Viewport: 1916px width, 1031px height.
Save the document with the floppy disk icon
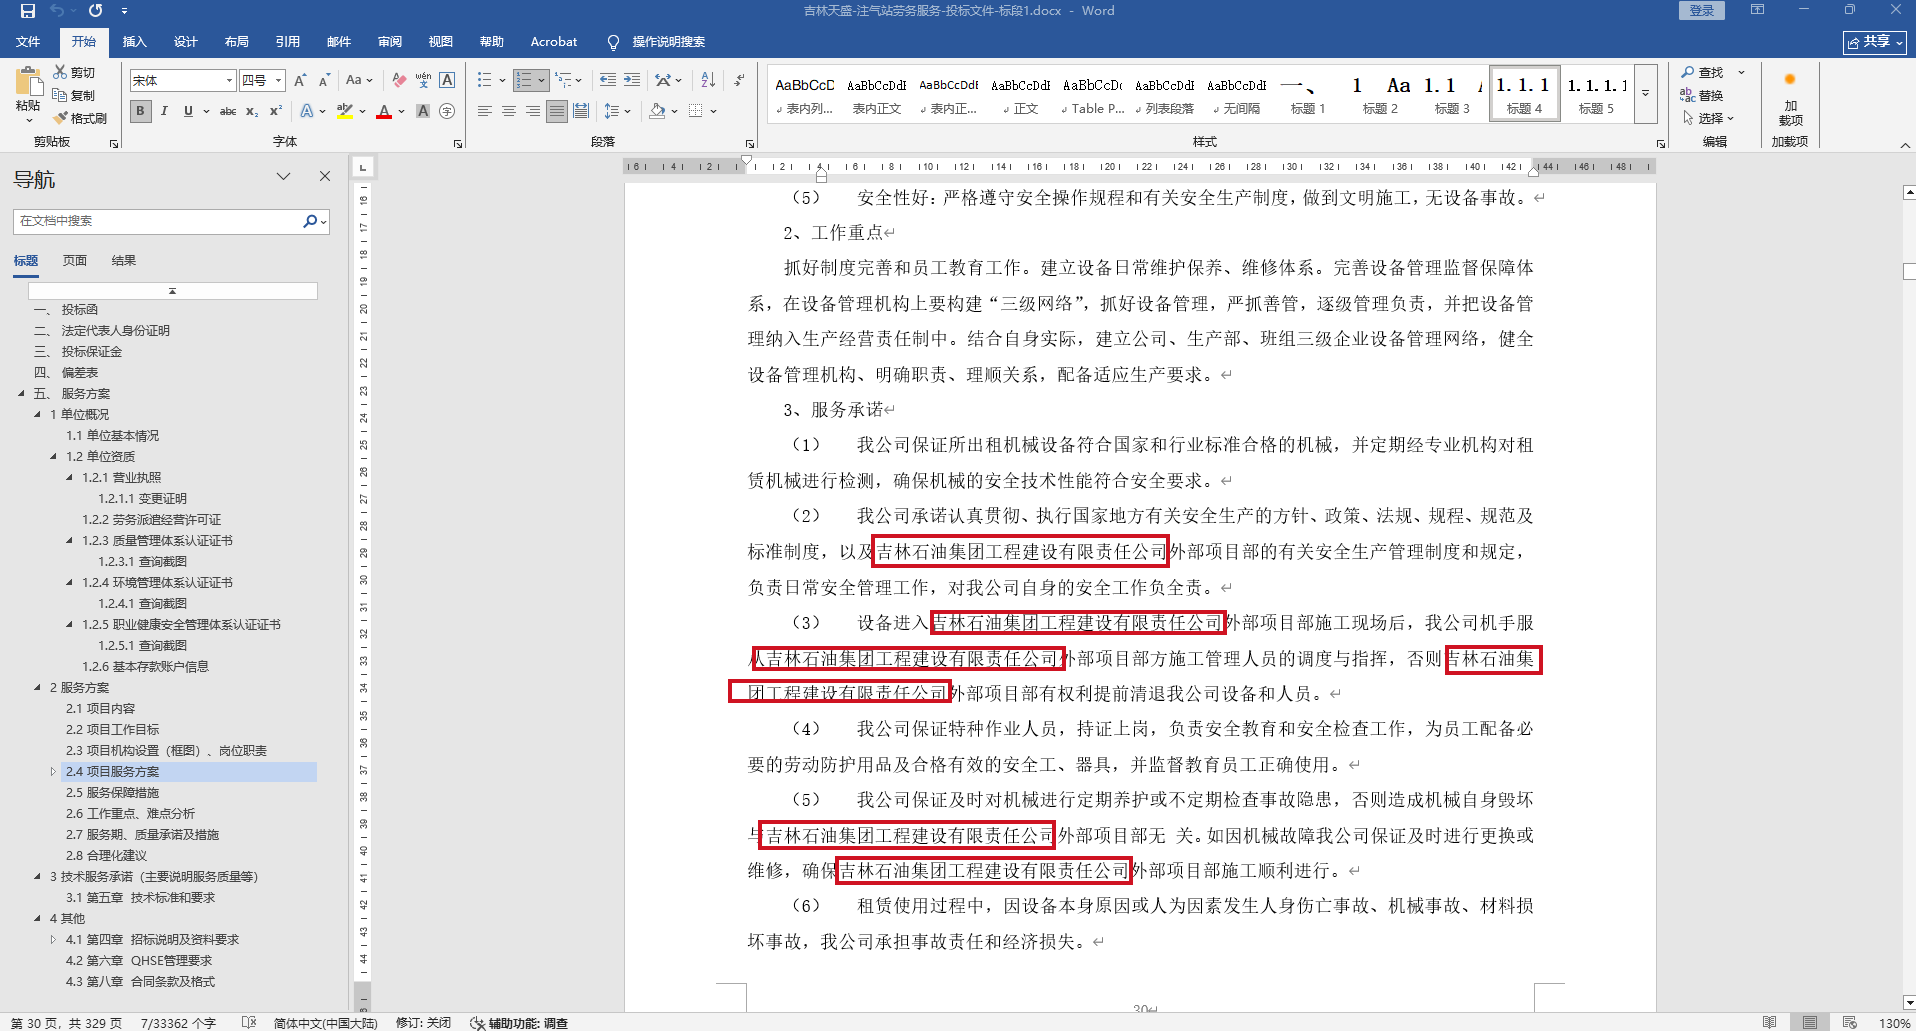27,11
